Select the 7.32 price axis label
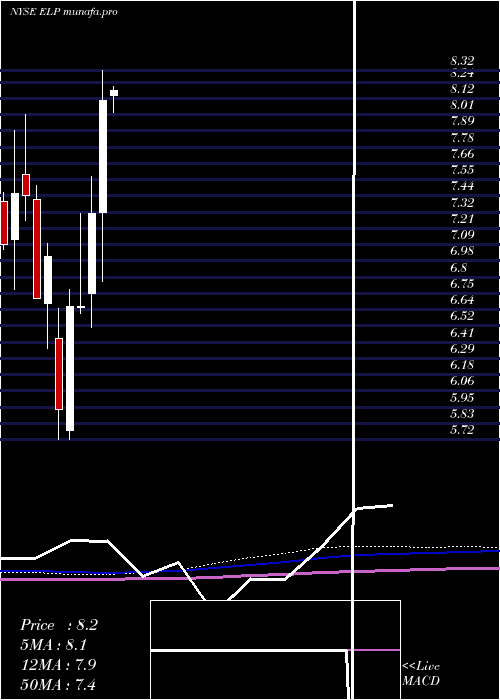500x700 pixels. (462, 203)
